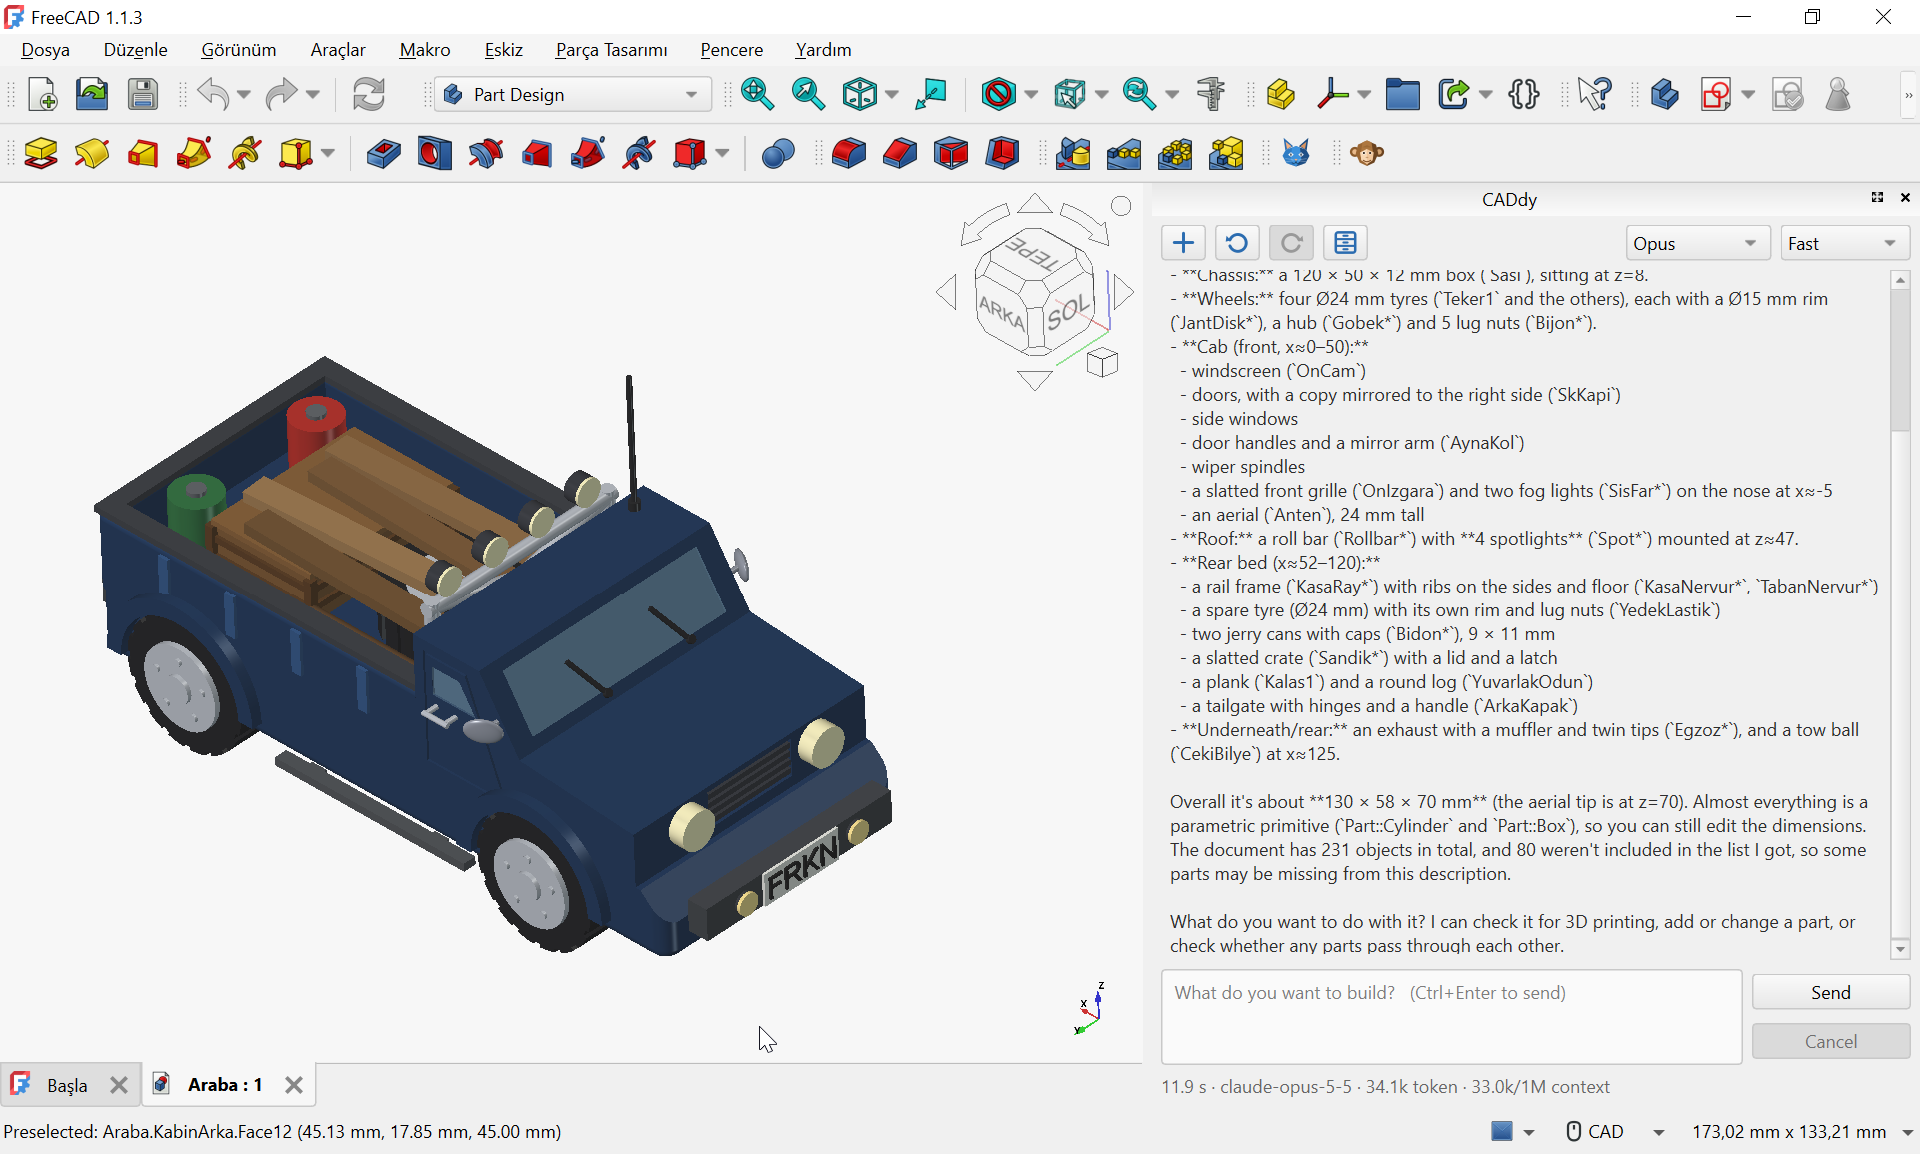This screenshot has width=1920, height=1154.
Task: Open the Fast speed dropdown
Action: click(x=1845, y=243)
